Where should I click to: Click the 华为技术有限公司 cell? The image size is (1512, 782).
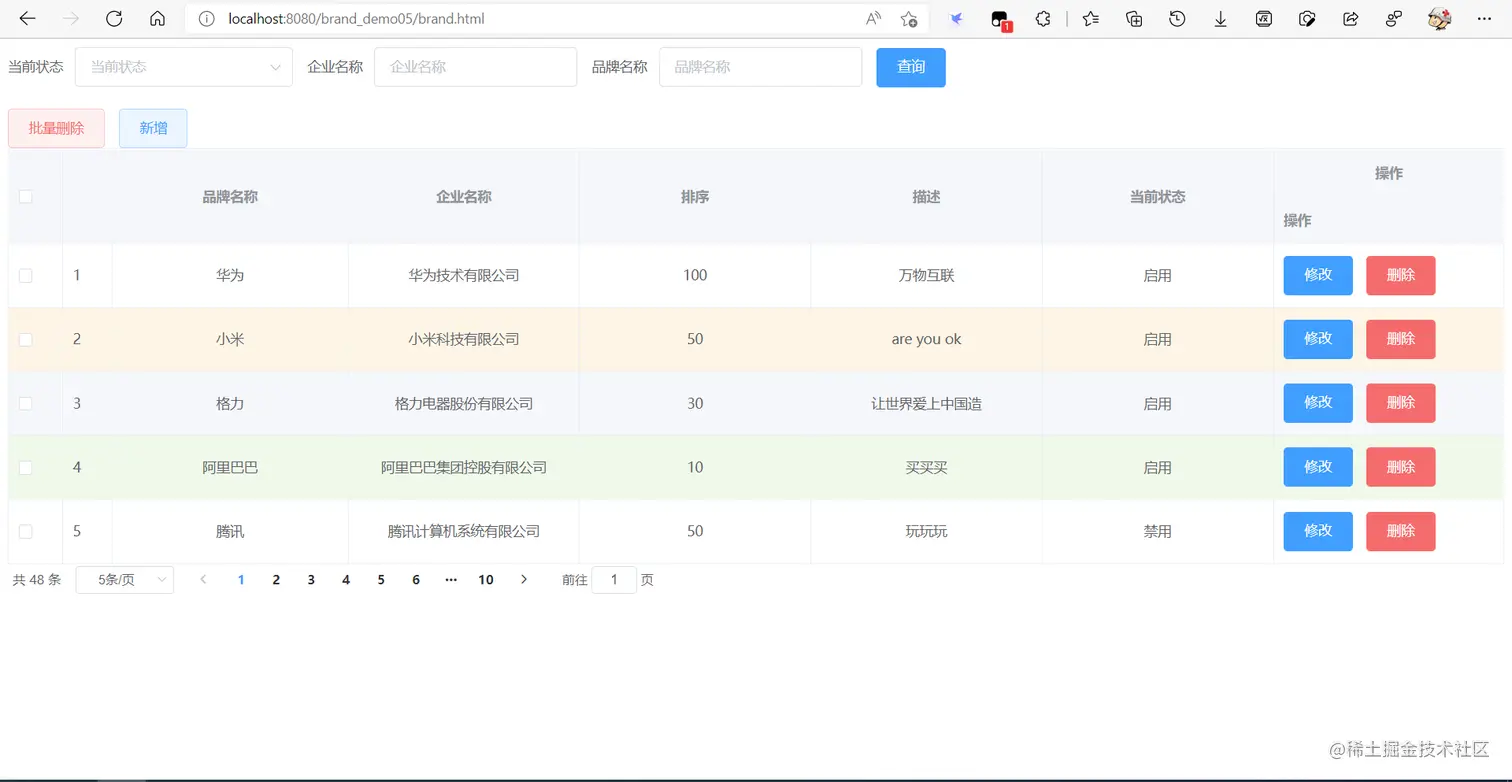tap(464, 275)
